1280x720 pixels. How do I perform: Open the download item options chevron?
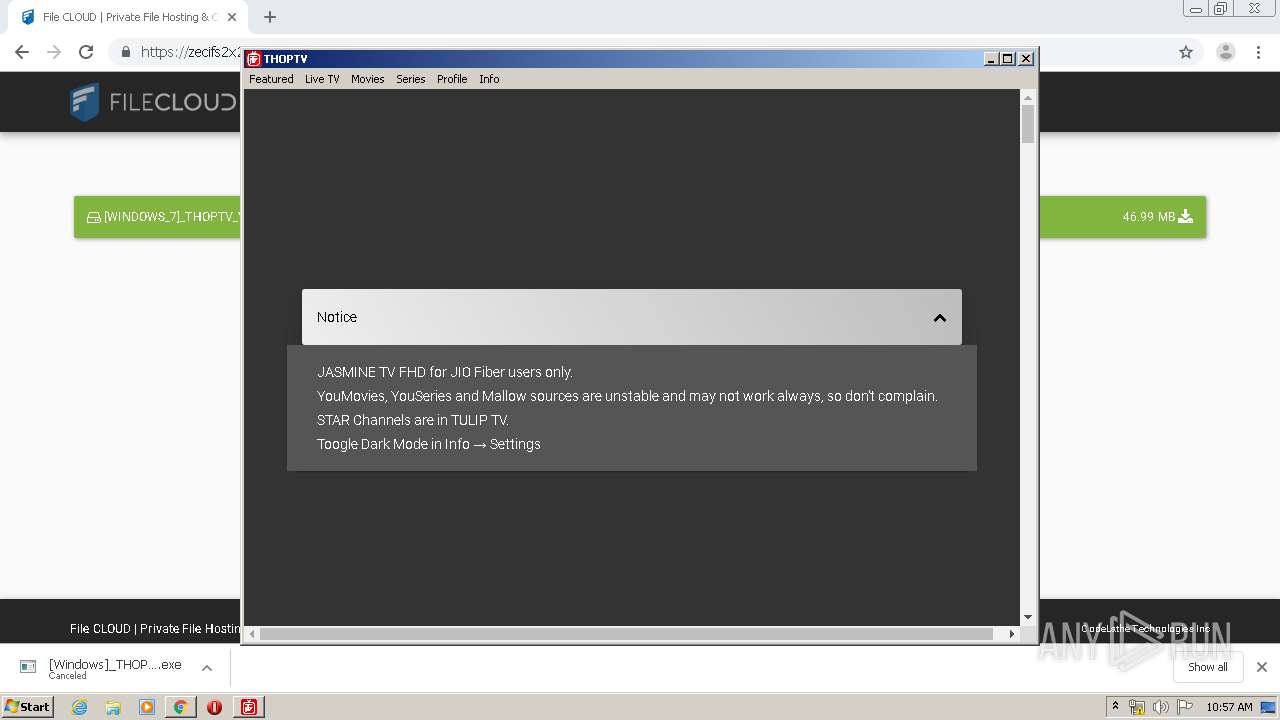pos(207,668)
